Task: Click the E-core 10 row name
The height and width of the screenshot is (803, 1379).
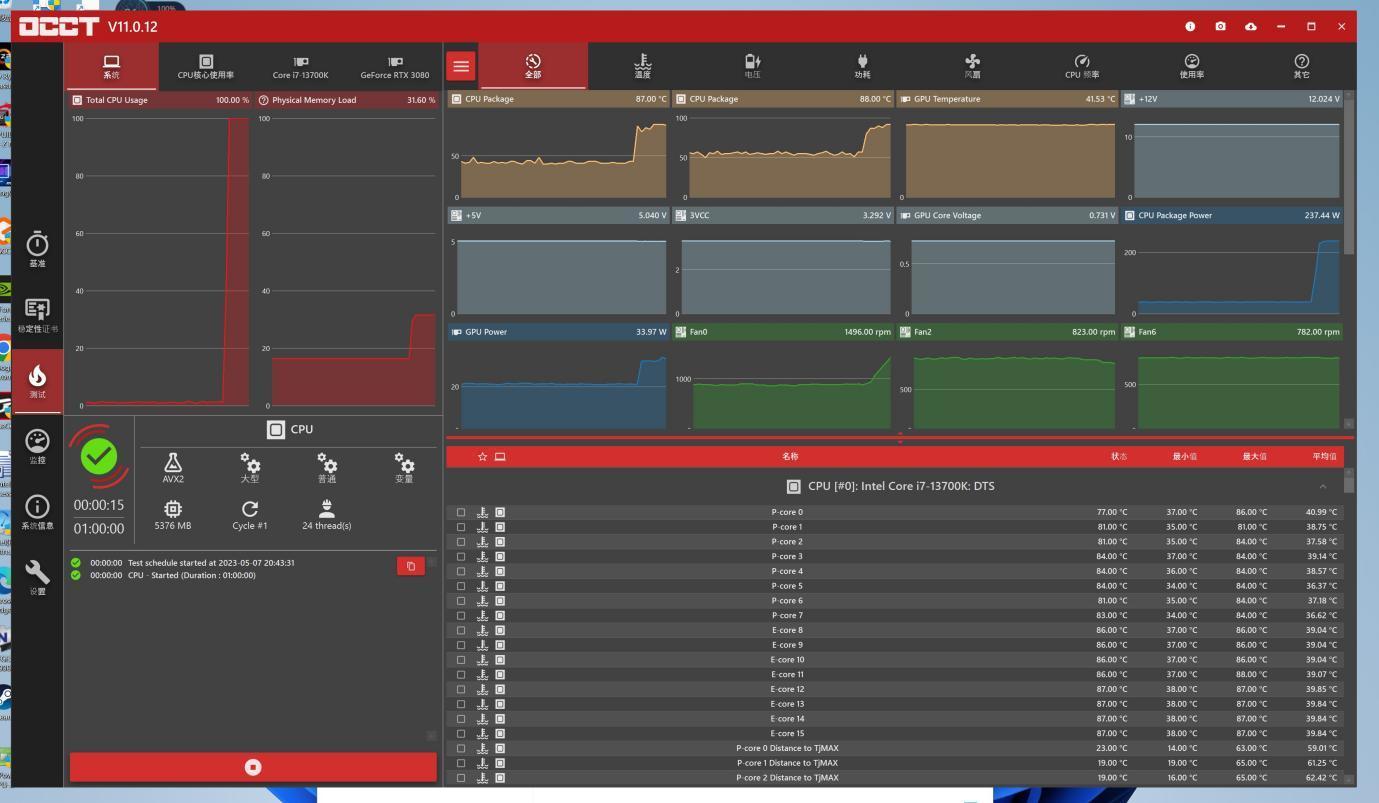Action: point(787,660)
